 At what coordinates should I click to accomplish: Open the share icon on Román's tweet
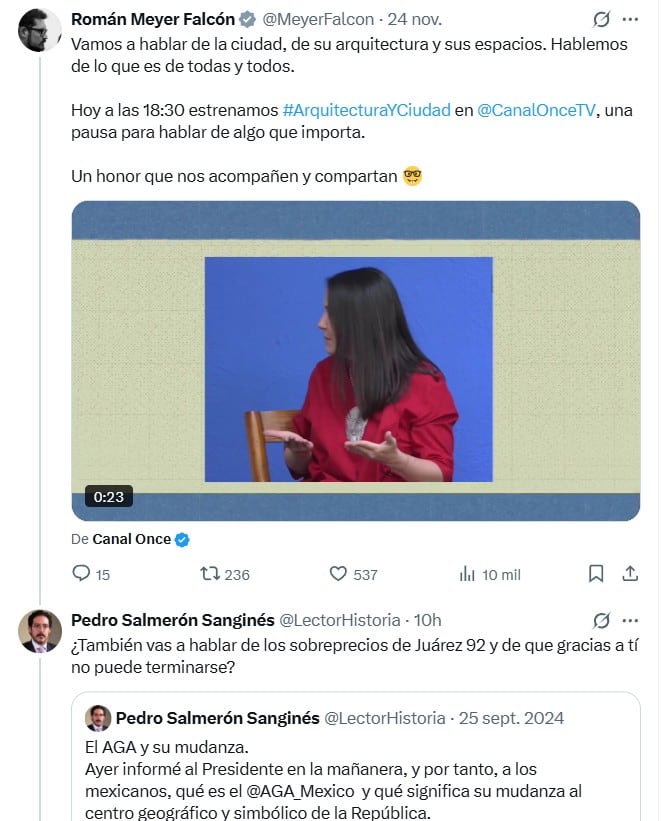point(631,574)
